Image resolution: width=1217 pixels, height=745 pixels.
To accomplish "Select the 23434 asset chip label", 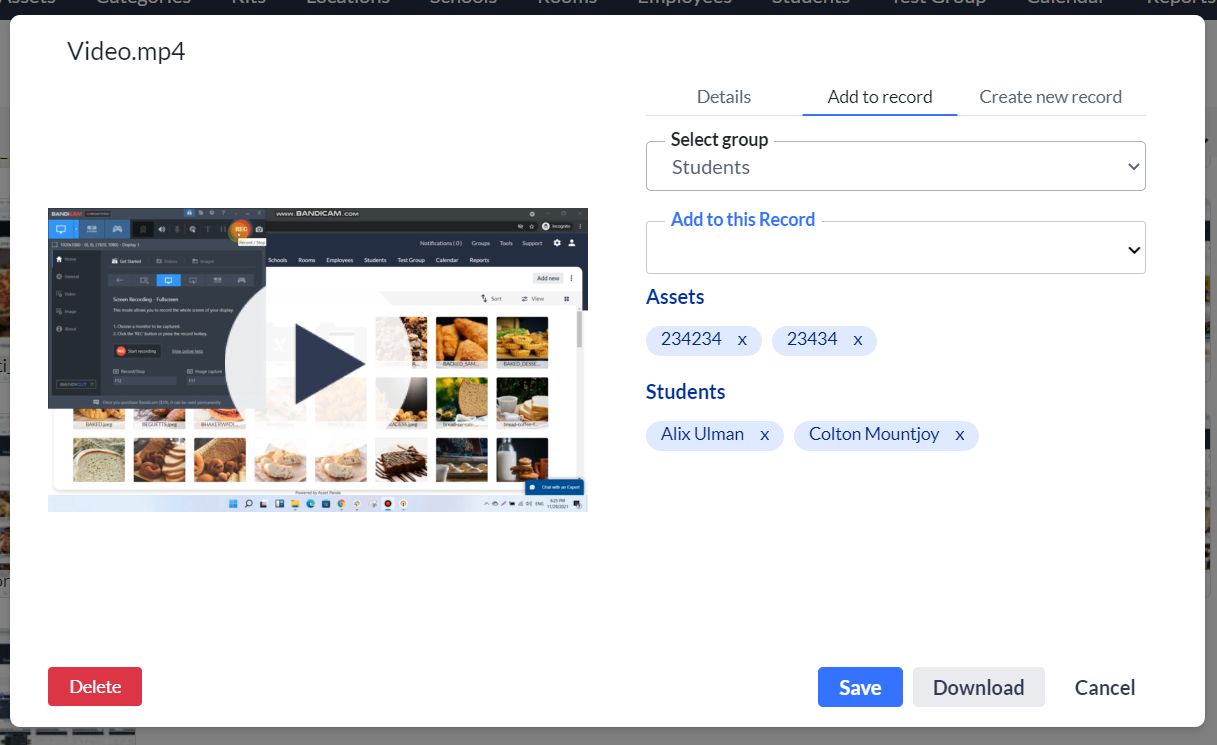I will [812, 339].
